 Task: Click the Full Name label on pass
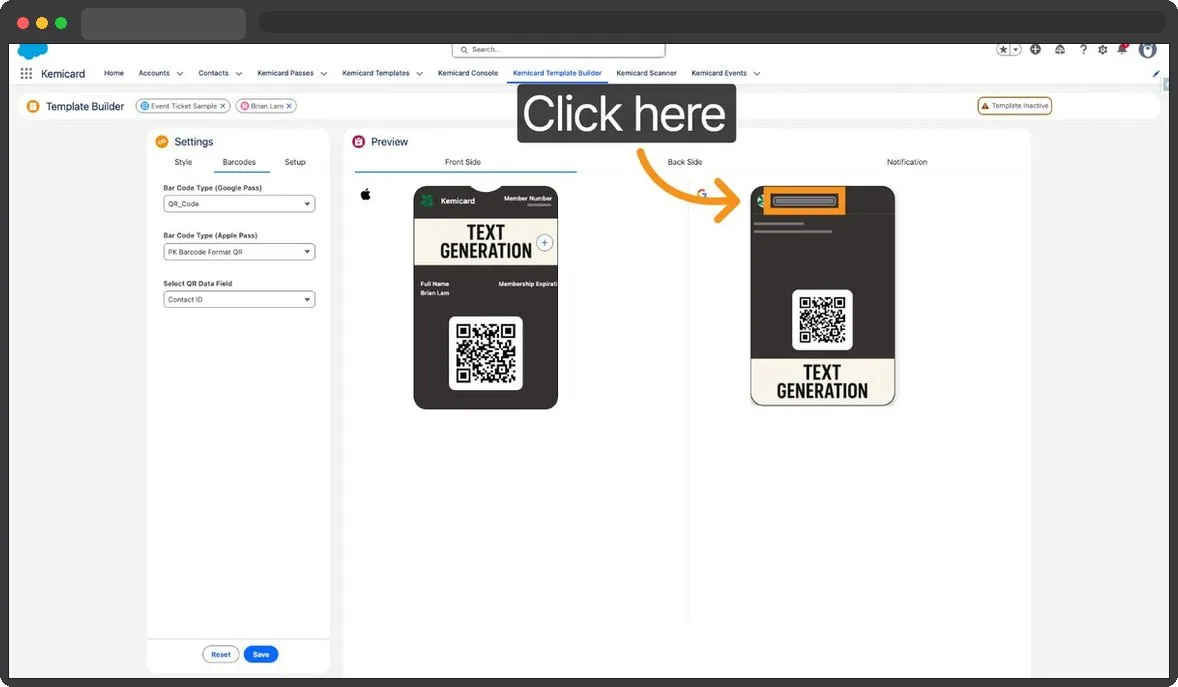pos(435,284)
